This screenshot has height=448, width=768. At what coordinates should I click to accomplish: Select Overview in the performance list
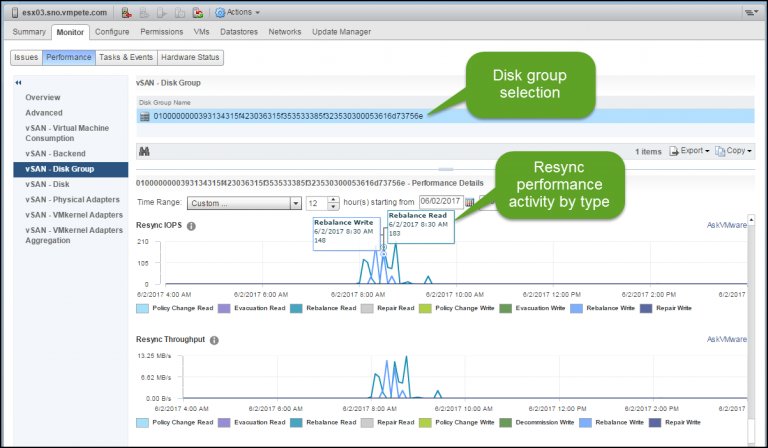[x=43, y=97]
